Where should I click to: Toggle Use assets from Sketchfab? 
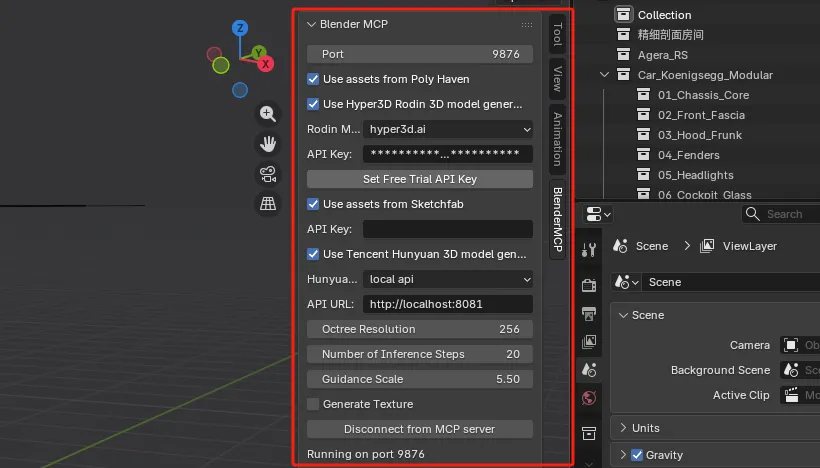point(313,204)
